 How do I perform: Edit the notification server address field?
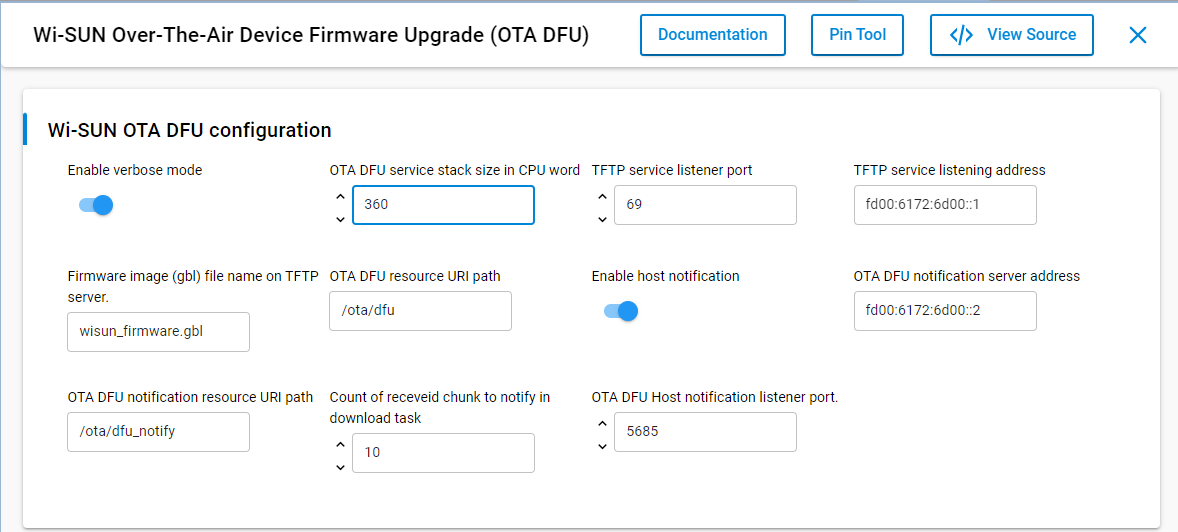(x=945, y=310)
